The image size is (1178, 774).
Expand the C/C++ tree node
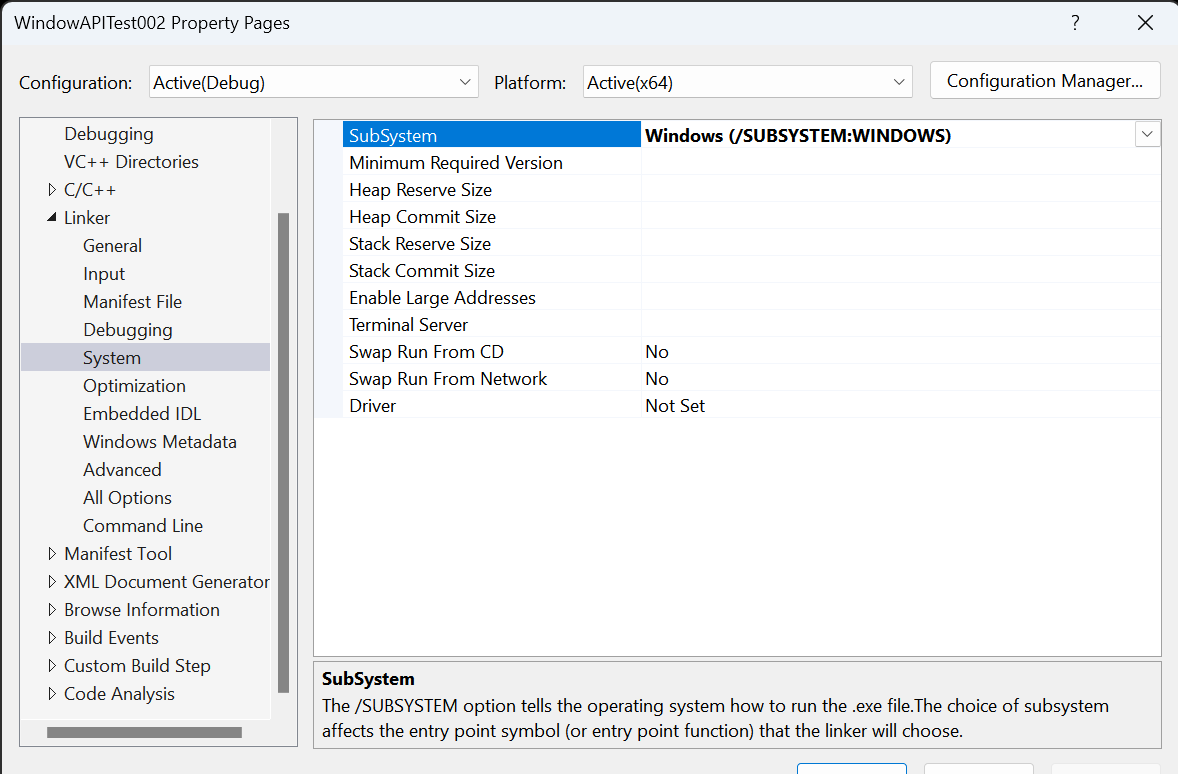click(x=53, y=189)
